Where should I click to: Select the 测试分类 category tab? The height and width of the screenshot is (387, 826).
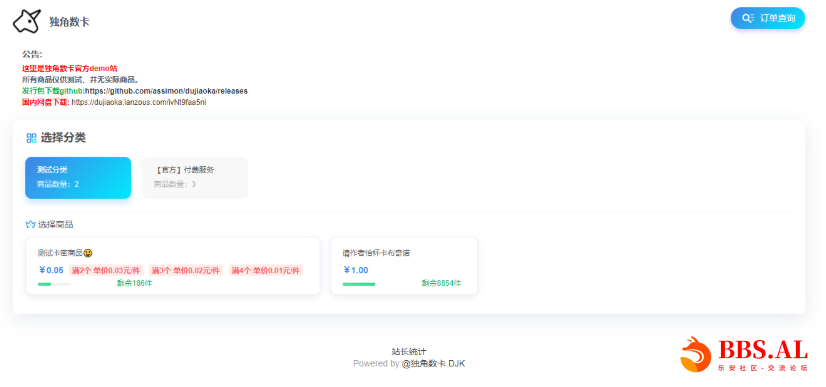(x=78, y=177)
